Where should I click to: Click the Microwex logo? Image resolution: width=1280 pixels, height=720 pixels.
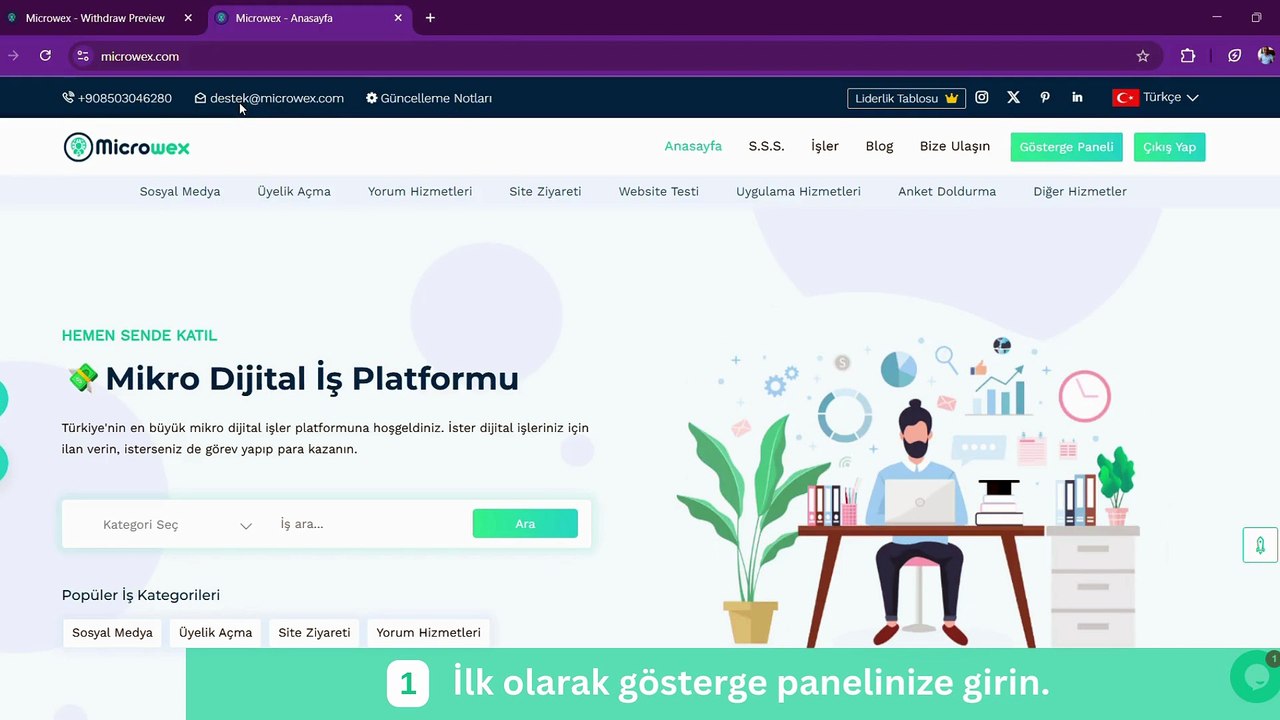click(126, 147)
